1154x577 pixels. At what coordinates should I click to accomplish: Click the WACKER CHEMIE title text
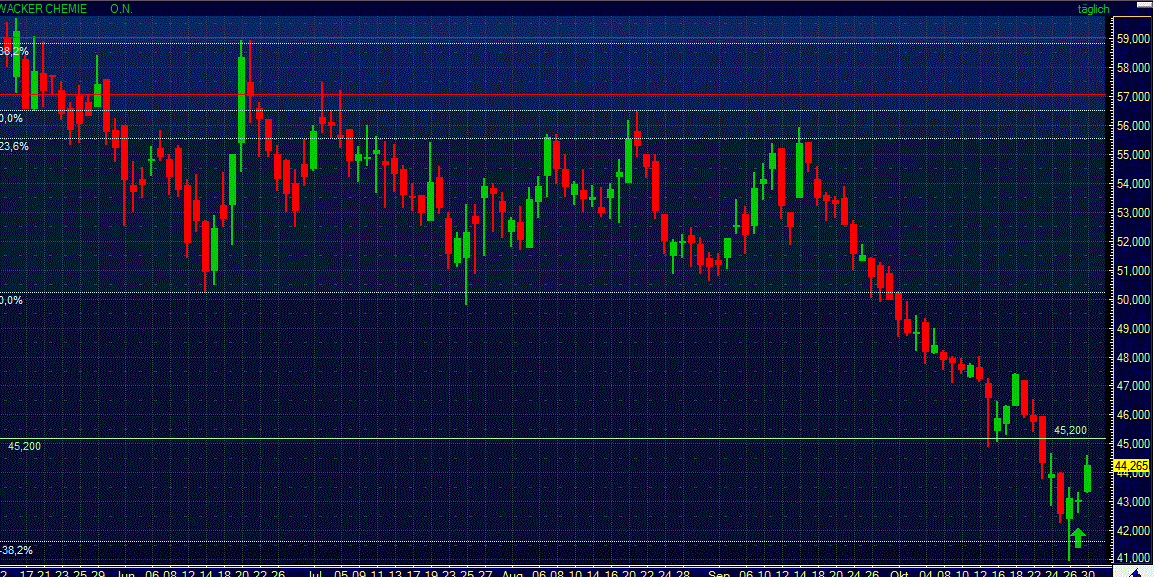45,9
